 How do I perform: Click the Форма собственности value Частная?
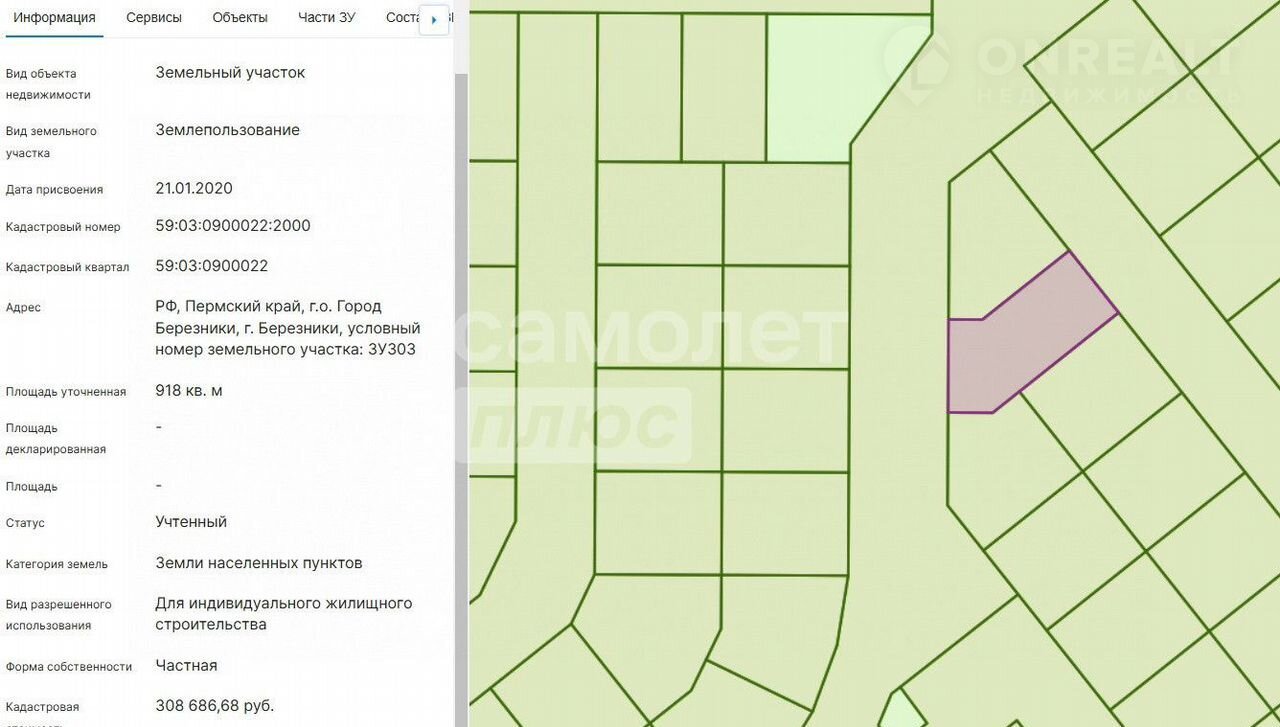coord(186,666)
